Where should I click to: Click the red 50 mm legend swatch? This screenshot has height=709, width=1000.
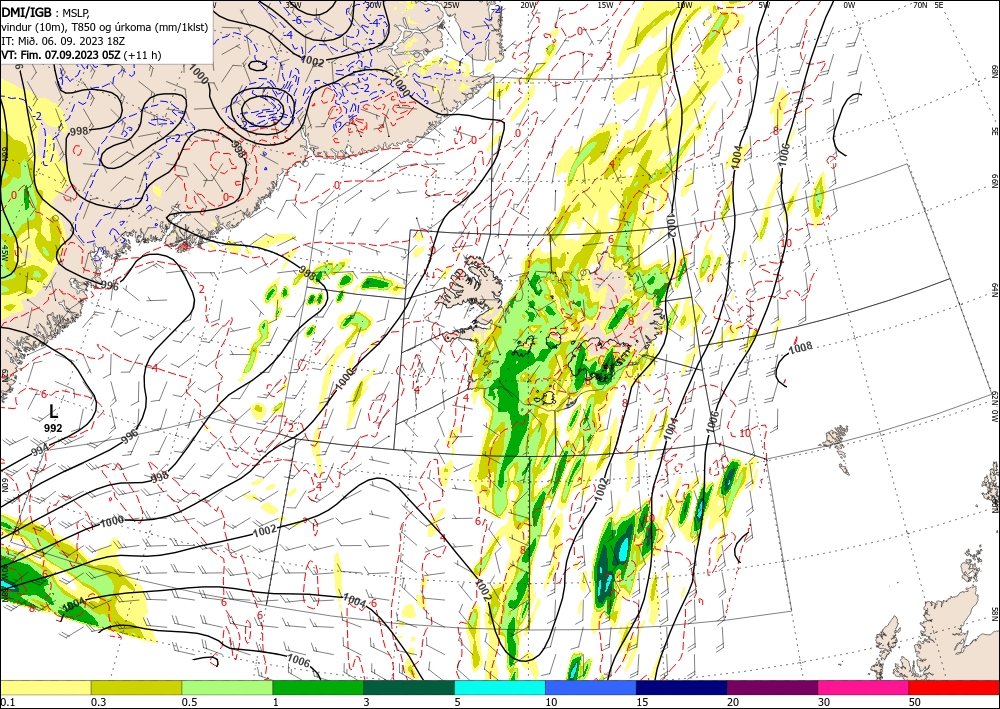(x=954, y=687)
